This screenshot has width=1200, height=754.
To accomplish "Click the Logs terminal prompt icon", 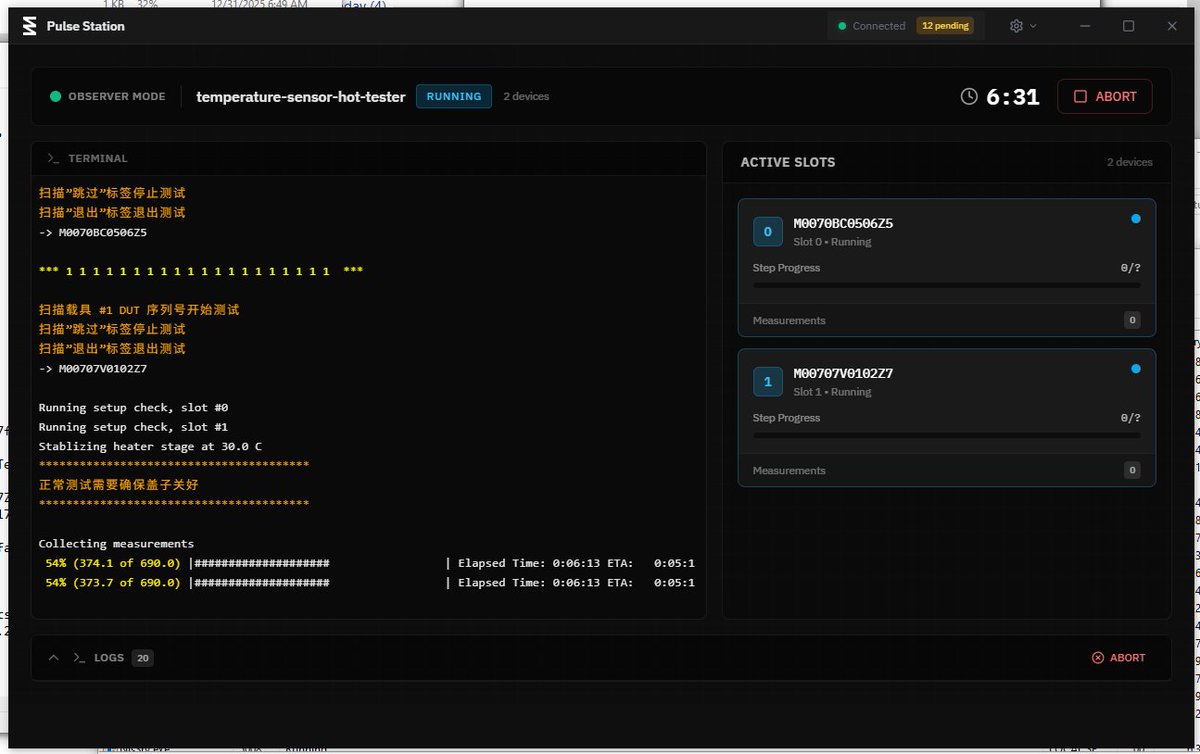I will coord(79,658).
